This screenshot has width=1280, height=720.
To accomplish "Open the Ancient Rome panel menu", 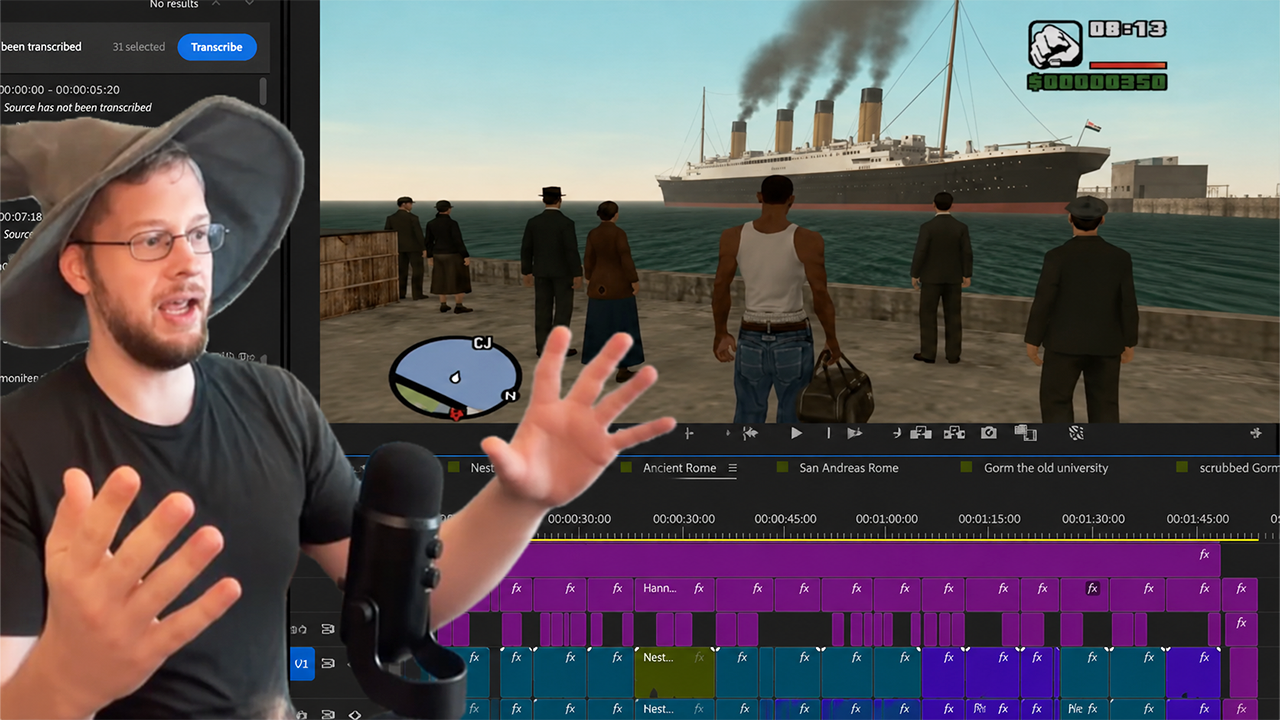I will (732, 468).
